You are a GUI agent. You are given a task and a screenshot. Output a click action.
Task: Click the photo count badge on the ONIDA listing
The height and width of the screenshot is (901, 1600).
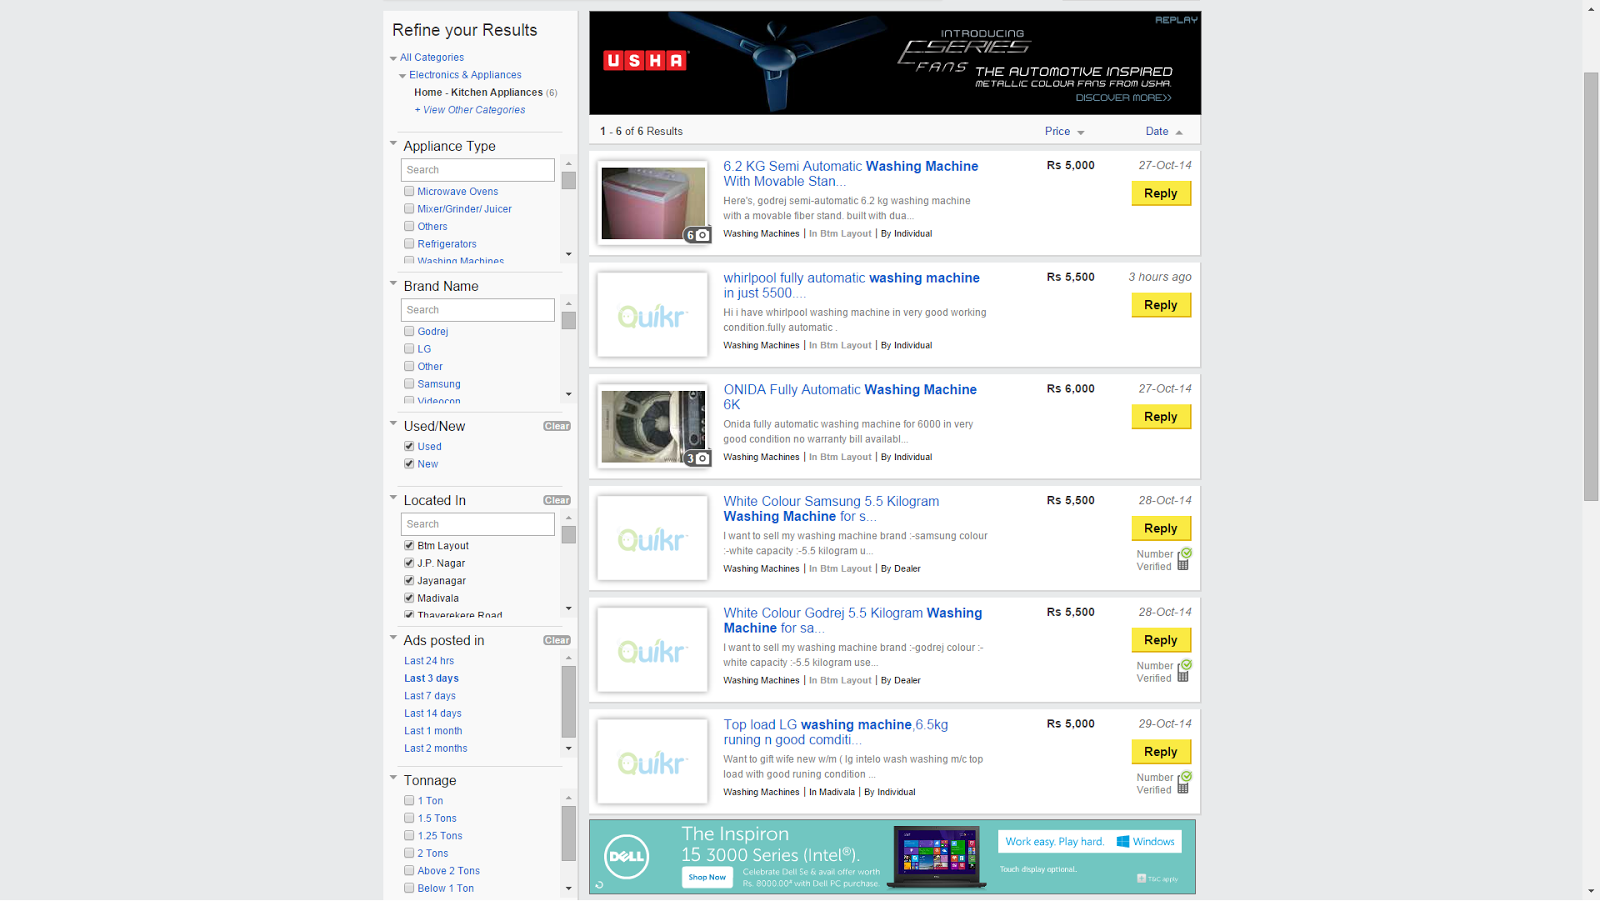[x=697, y=458]
